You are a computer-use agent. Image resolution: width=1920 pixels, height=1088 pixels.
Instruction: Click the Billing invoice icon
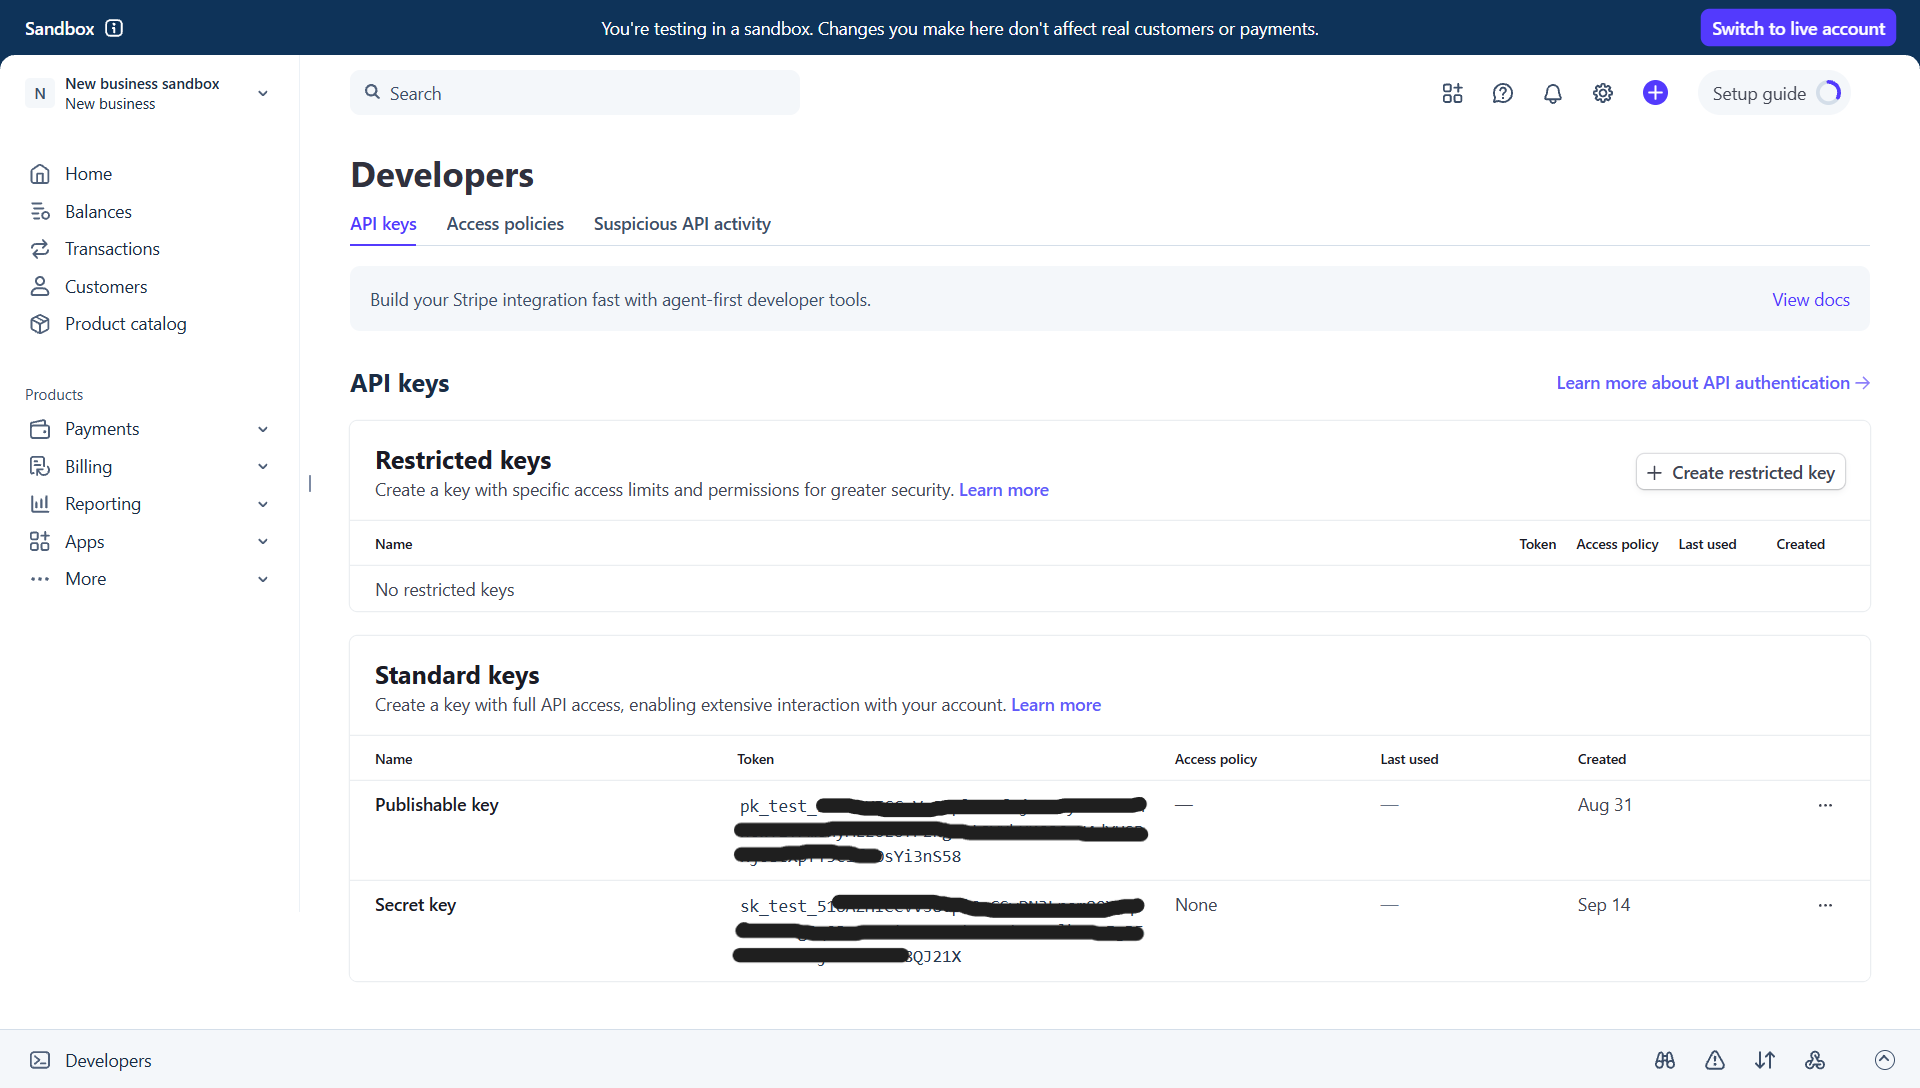point(40,467)
